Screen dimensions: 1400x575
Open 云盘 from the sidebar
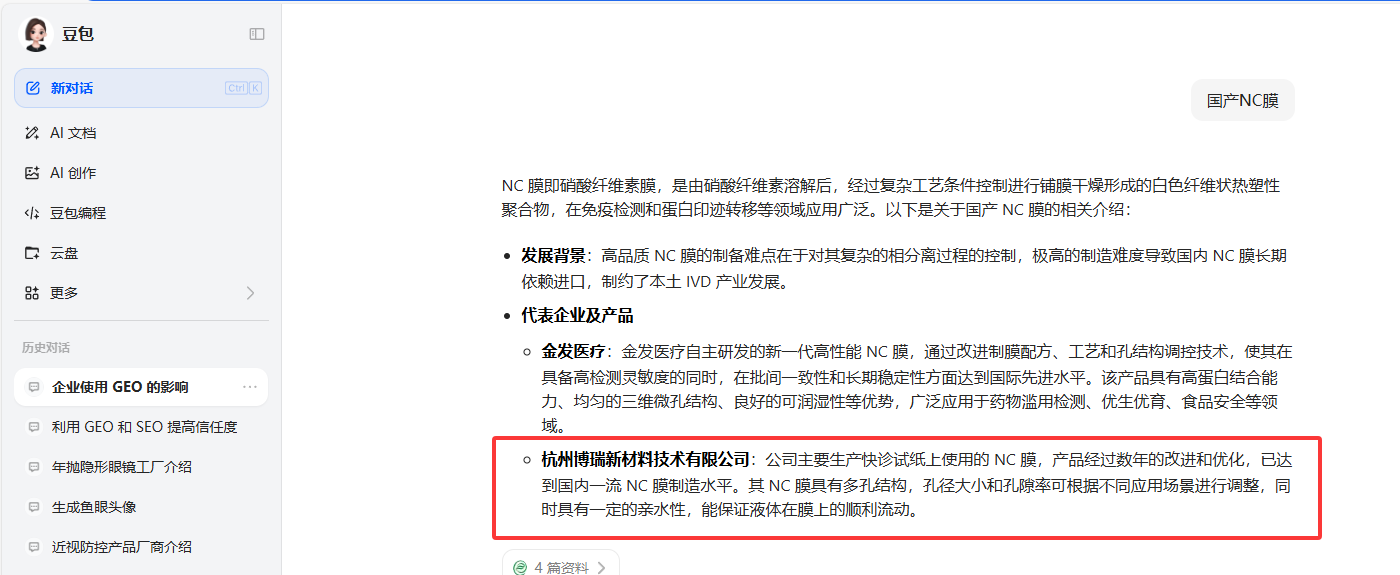pos(141,253)
